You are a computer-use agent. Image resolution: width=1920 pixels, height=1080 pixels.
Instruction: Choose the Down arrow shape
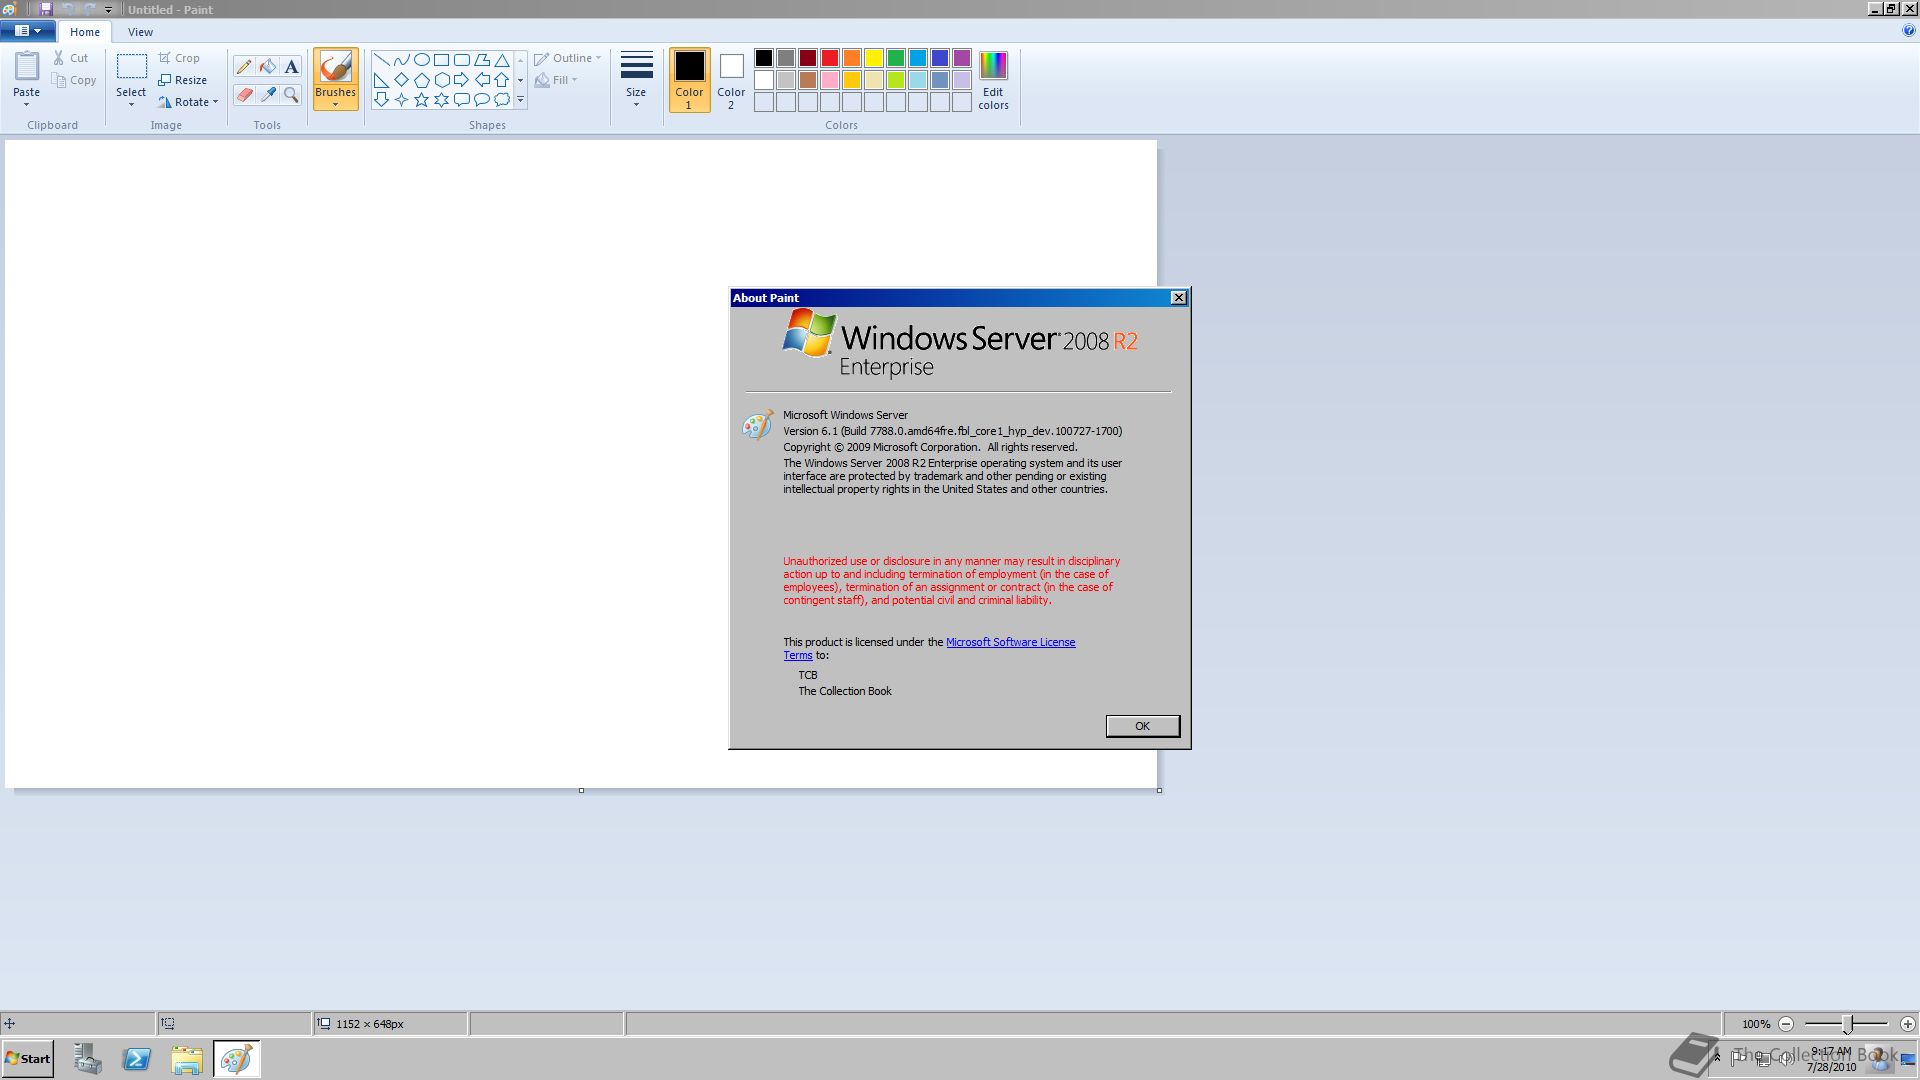pyautogui.click(x=382, y=100)
